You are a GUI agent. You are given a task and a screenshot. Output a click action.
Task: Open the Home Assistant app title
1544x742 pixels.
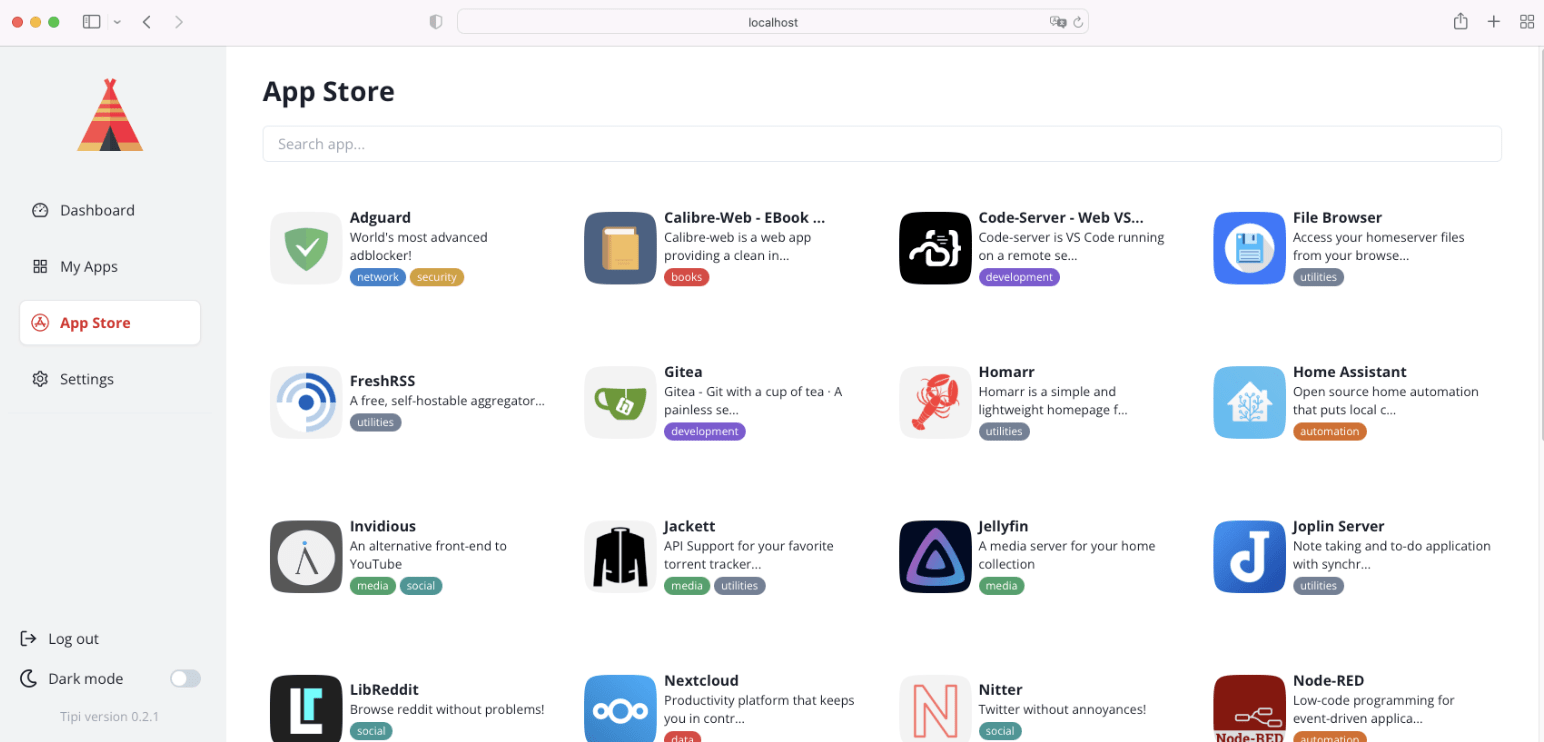(1349, 372)
